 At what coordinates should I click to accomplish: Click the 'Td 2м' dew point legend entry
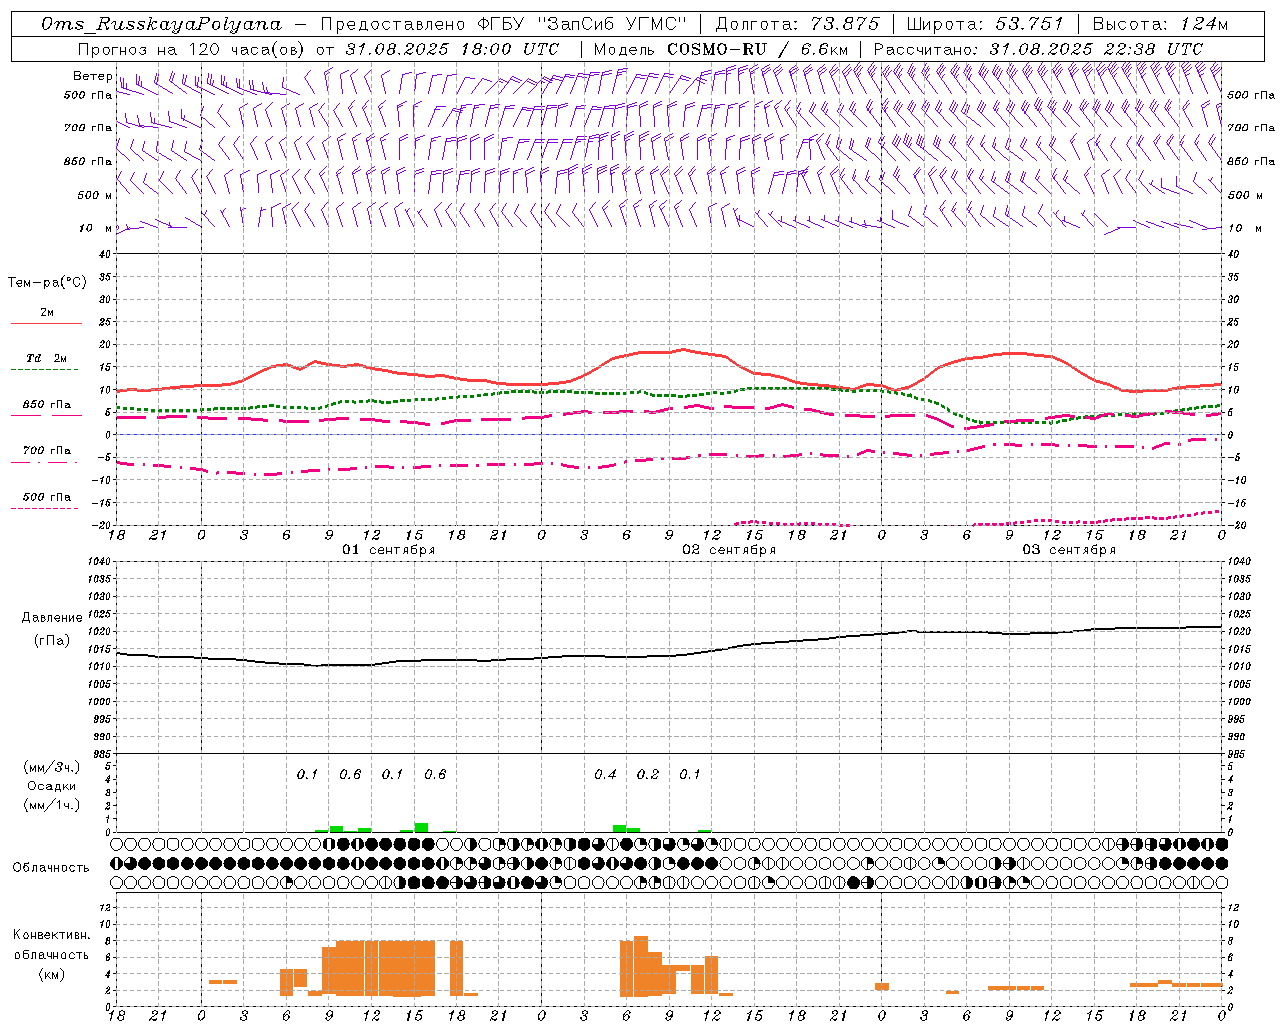pyautogui.click(x=47, y=358)
